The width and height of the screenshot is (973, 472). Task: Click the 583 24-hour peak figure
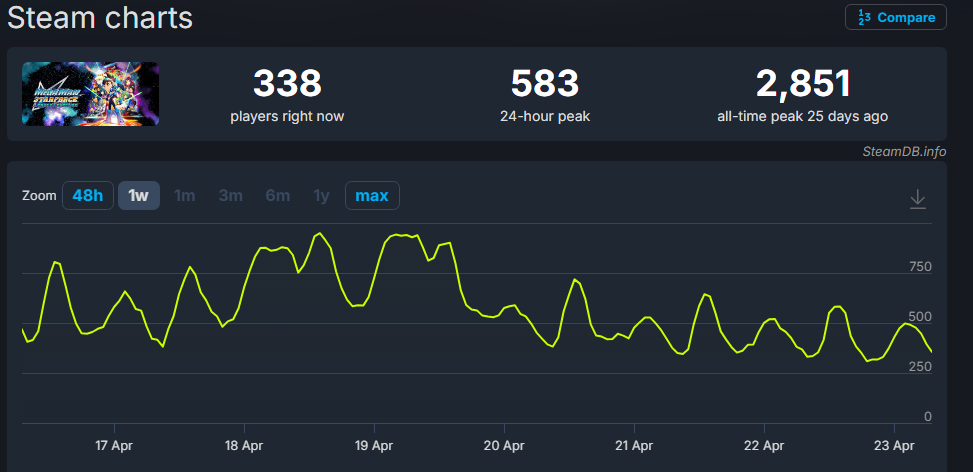[545, 84]
